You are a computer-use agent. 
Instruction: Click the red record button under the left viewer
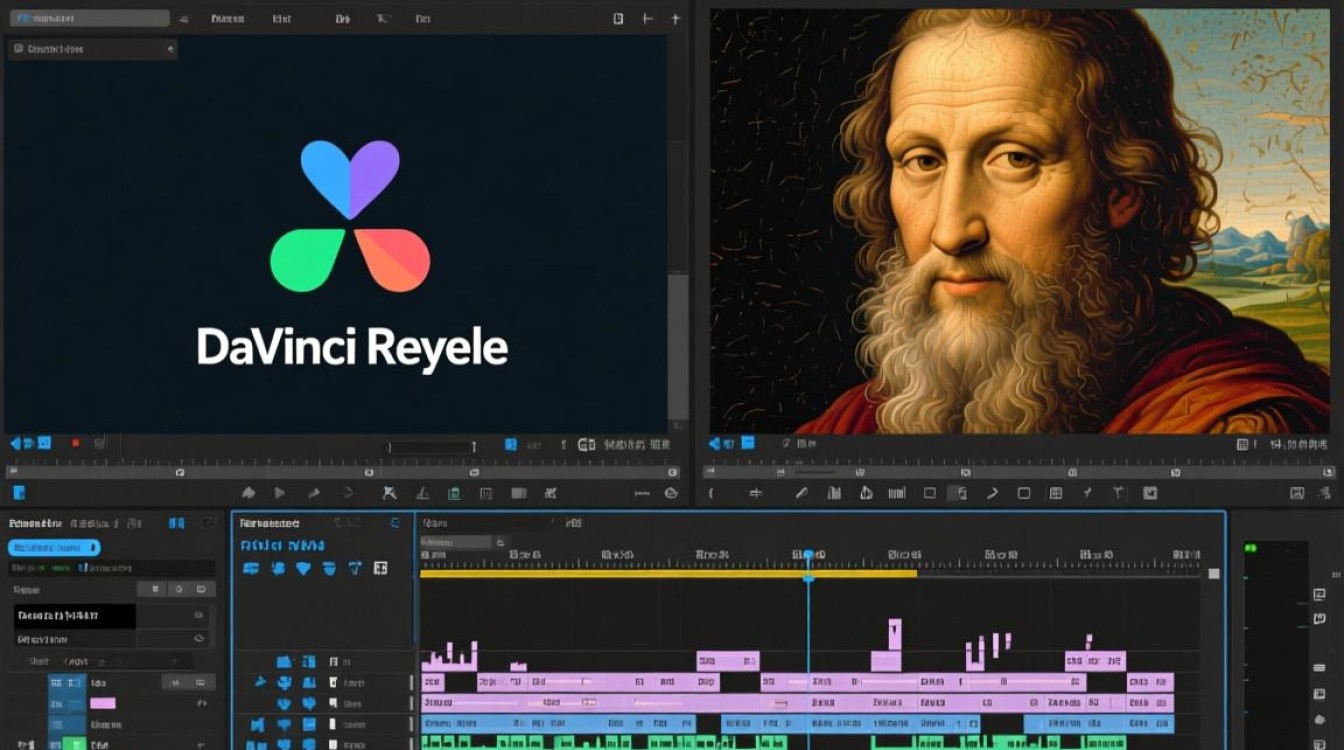(75, 443)
